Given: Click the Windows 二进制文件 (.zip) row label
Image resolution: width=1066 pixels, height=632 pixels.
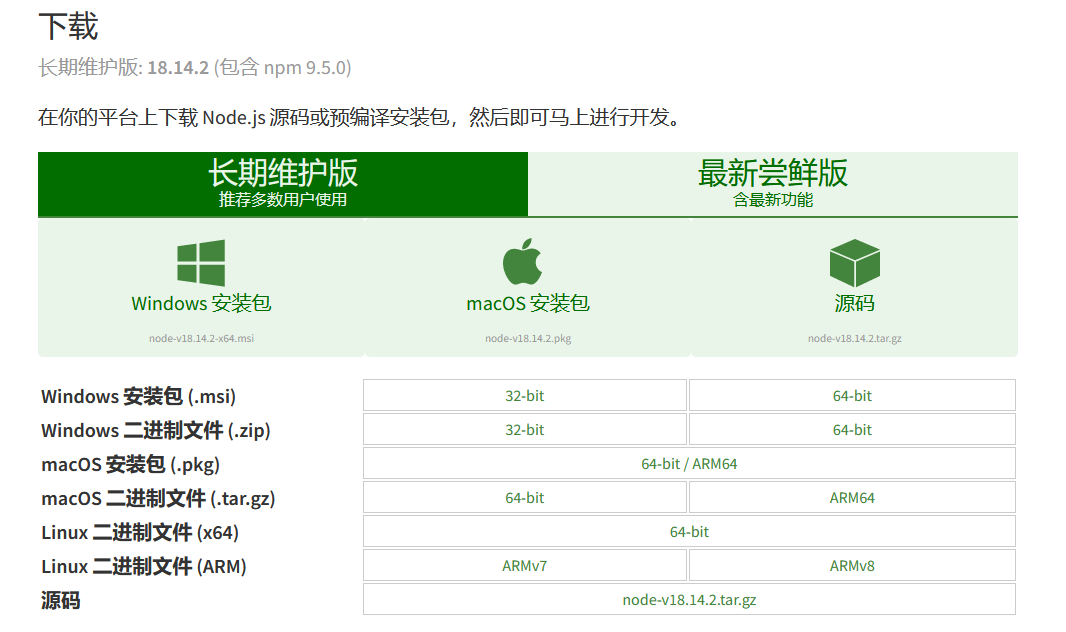Looking at the screenshot, I should [156, 430].
